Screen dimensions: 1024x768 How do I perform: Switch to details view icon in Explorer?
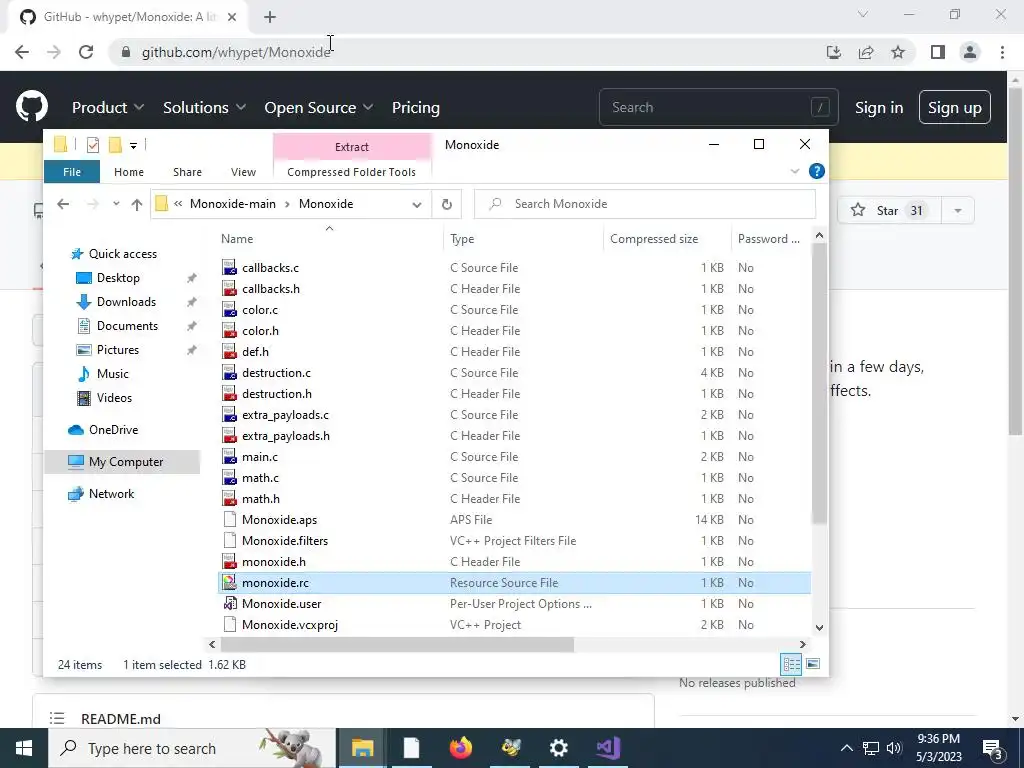click(x=792, y=665)
